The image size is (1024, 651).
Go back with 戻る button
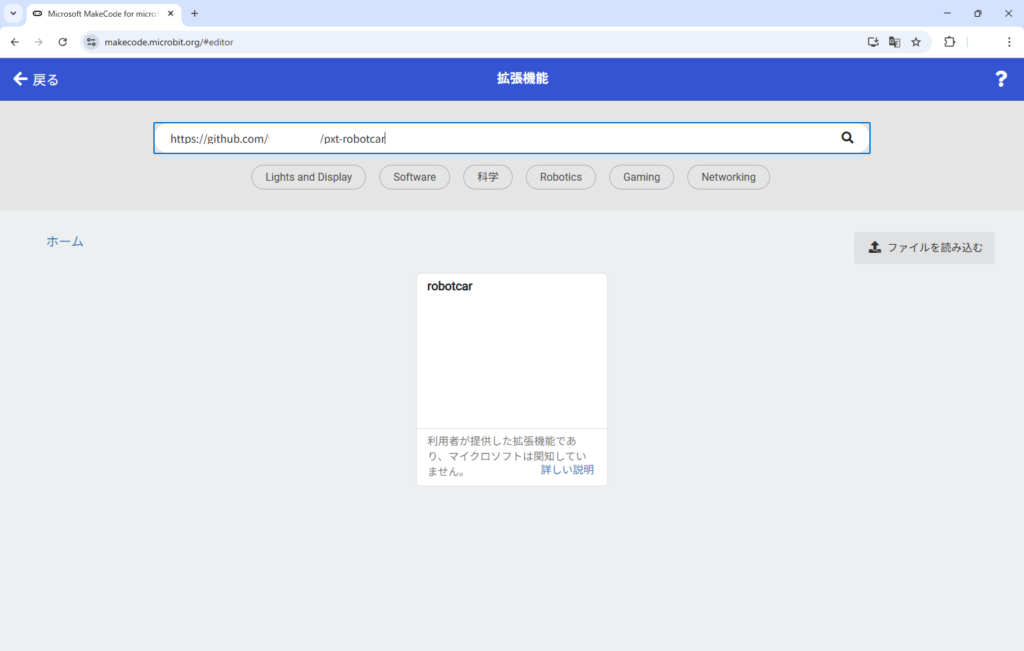[36, 79]
